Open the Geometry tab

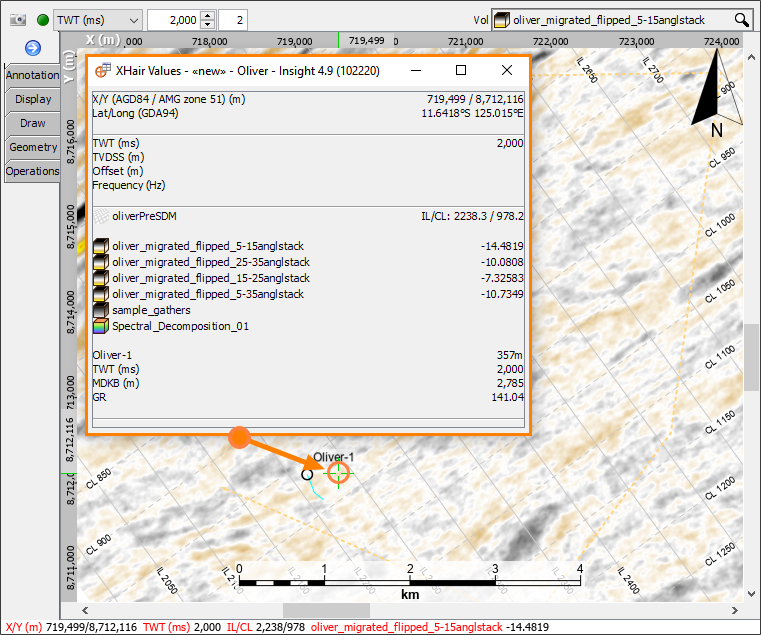(x=33, y=147)
